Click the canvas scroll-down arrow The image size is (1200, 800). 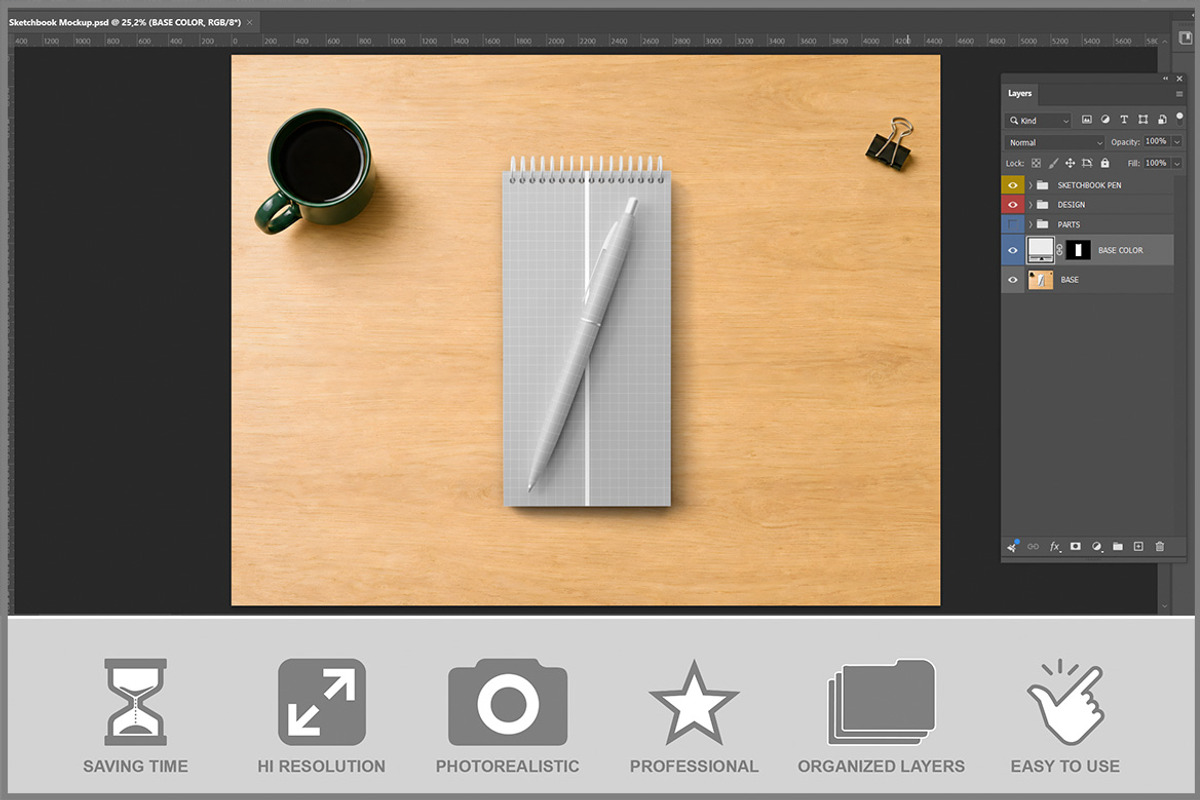[1164, 606]
